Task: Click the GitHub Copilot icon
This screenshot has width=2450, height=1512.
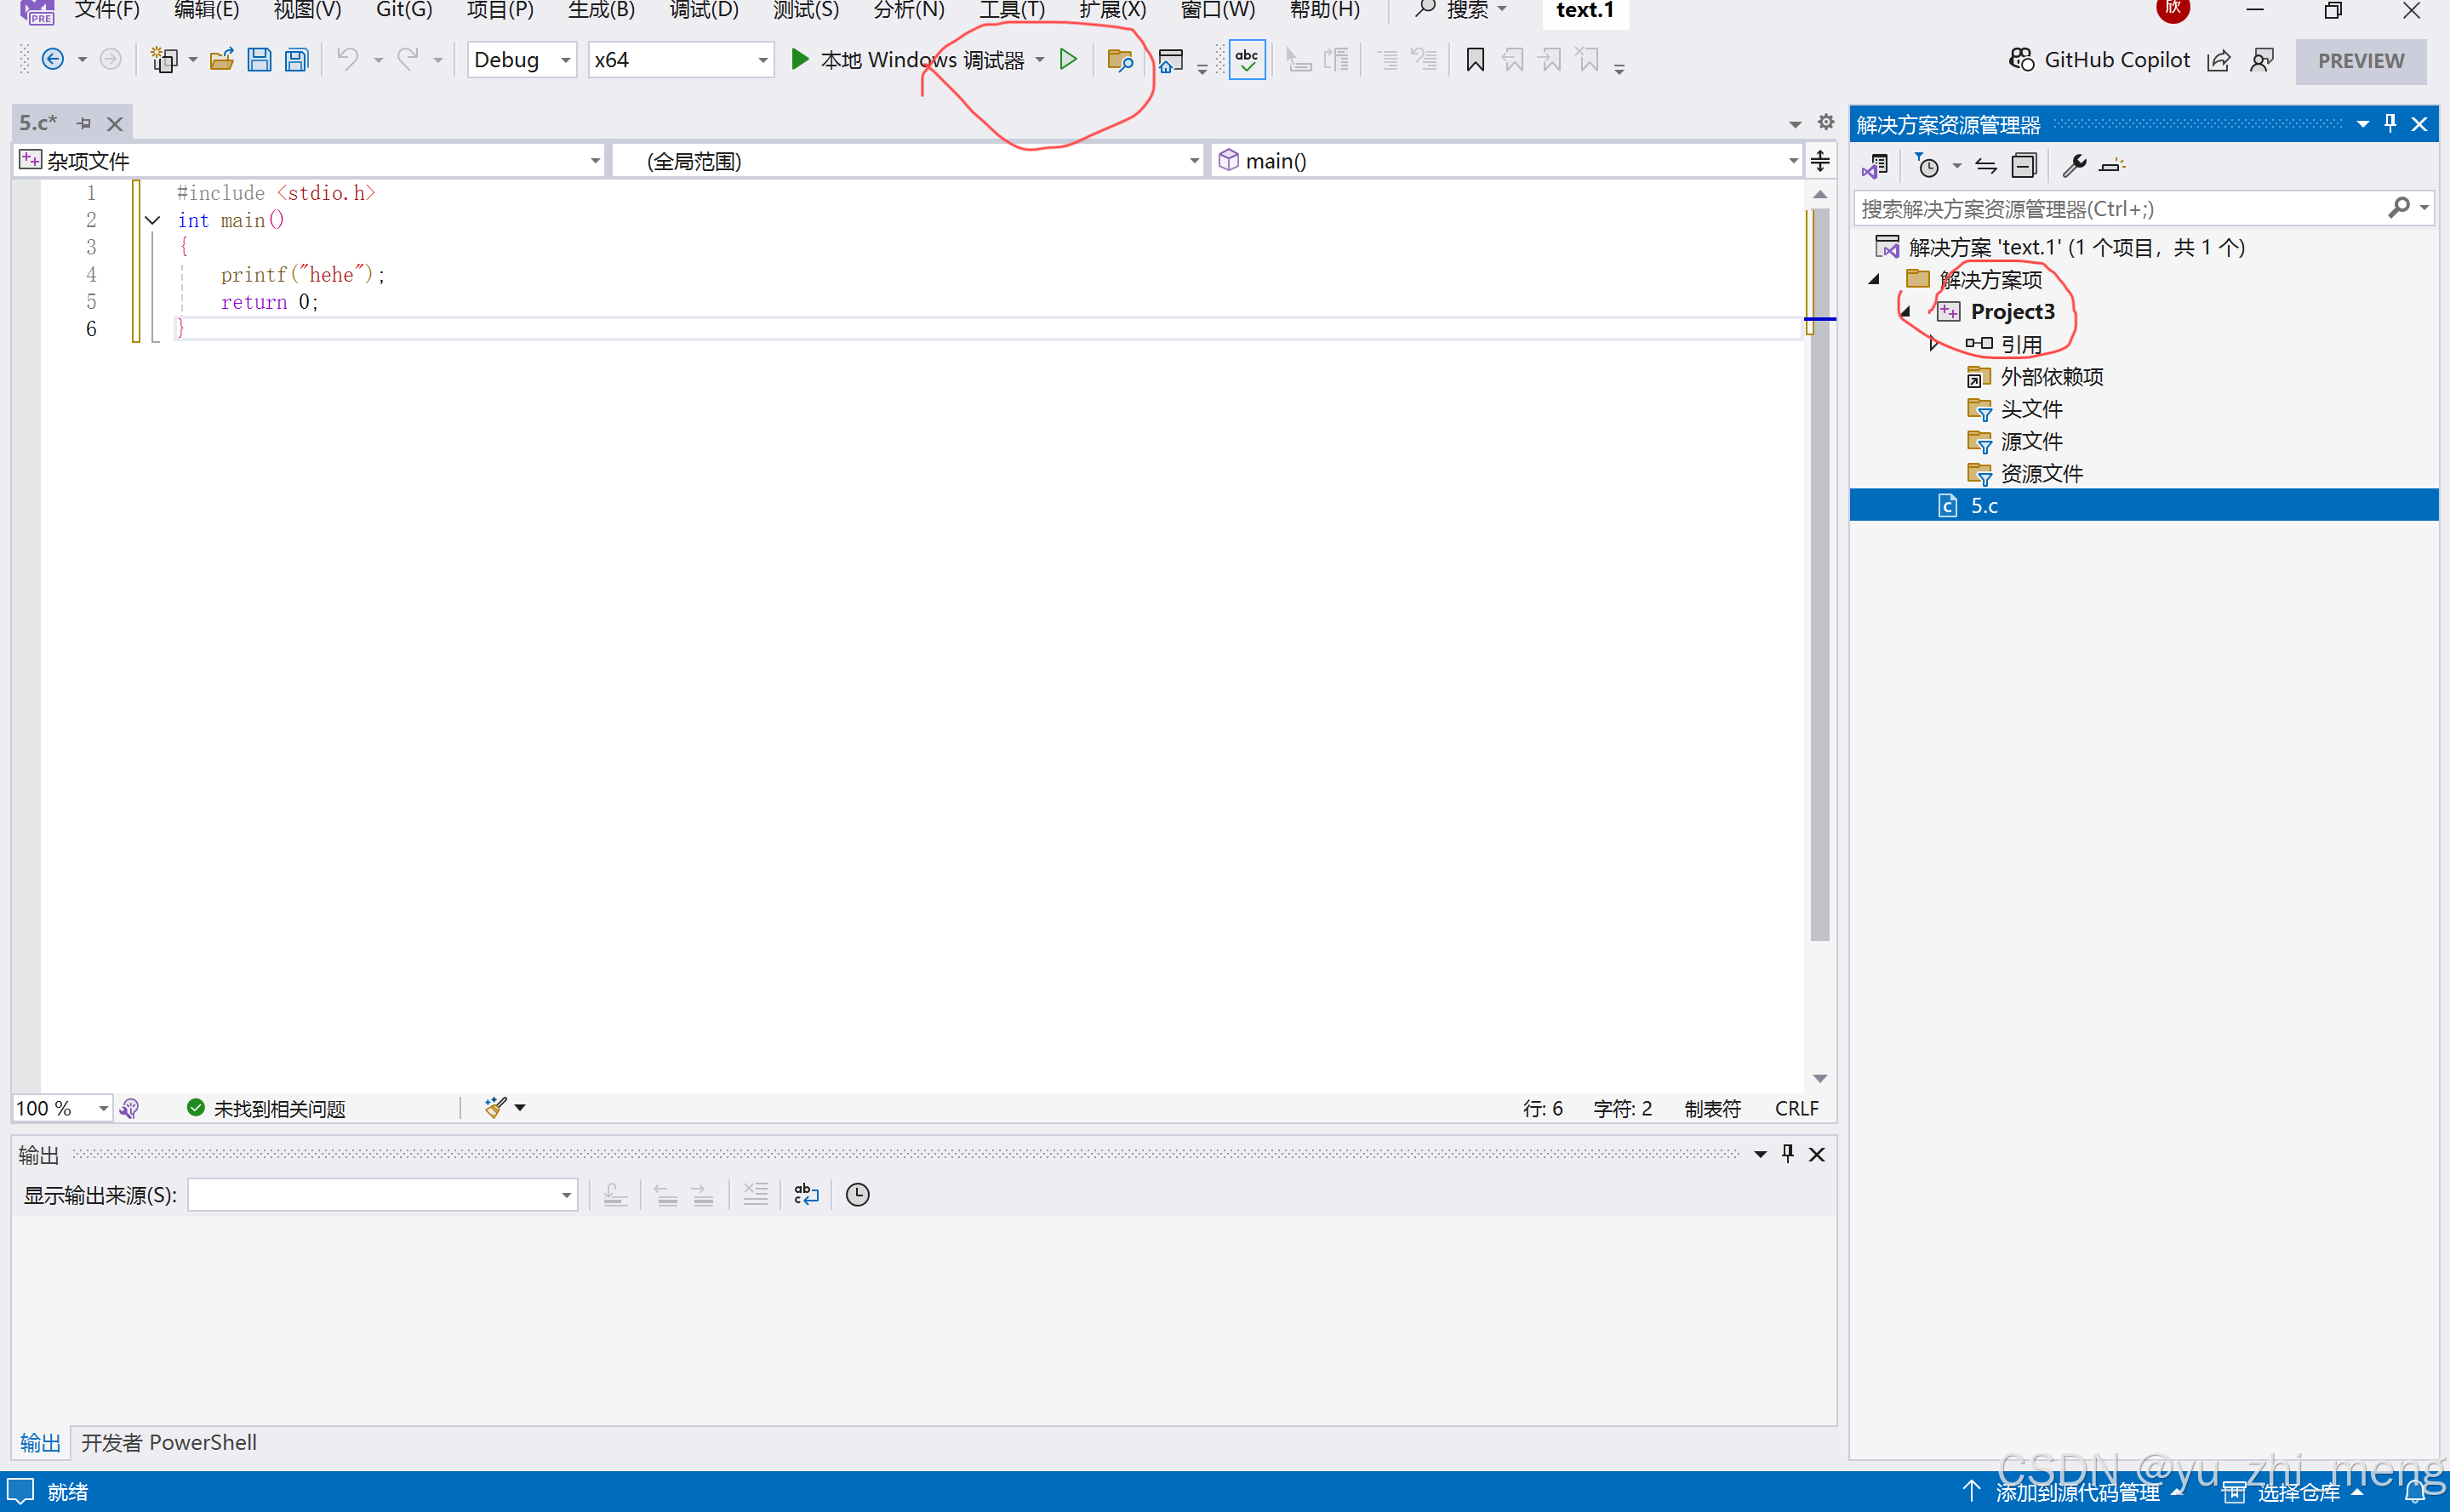Action: tap(2021, 60)
